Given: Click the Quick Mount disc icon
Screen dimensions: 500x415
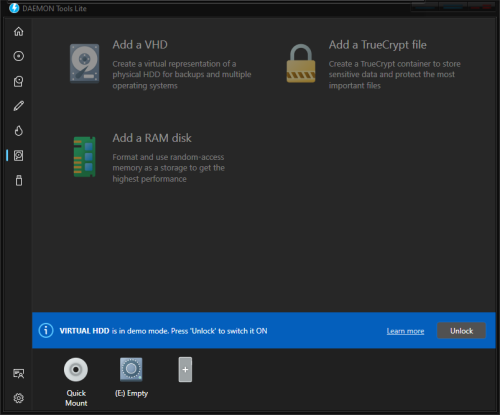Looking at the screenshot, I should (76, 369).
